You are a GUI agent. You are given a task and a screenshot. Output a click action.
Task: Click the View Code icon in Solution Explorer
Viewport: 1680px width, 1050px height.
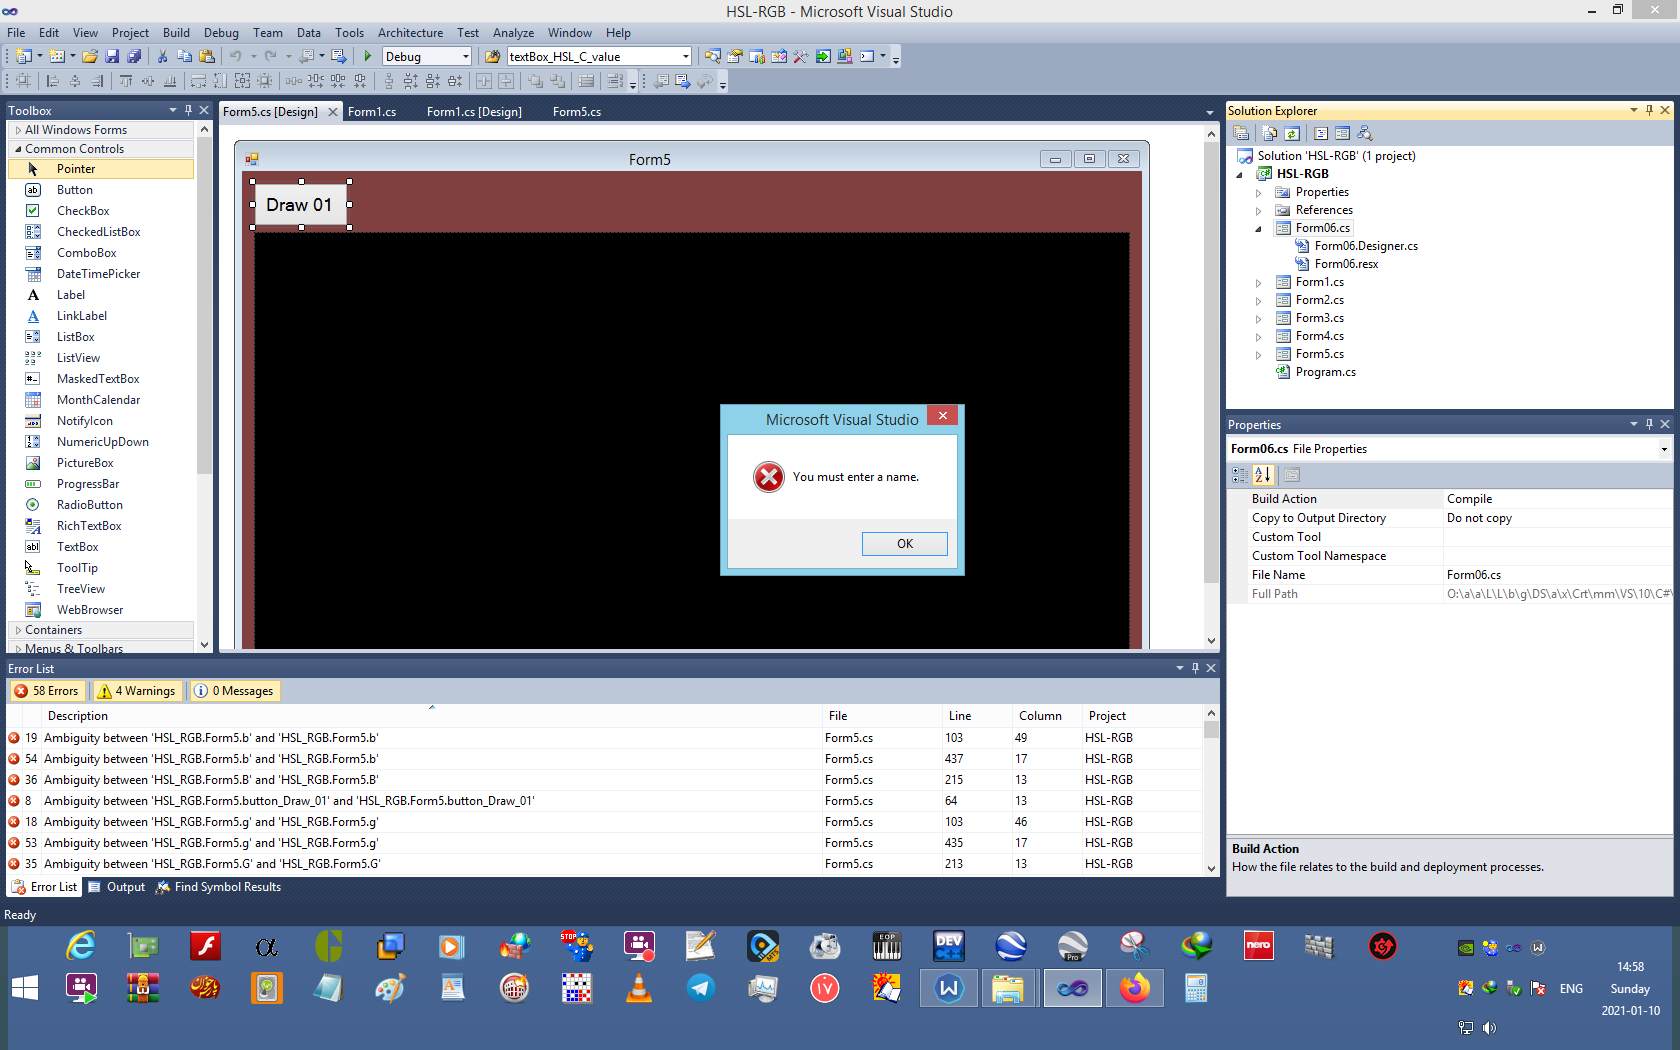point(1321,133)
